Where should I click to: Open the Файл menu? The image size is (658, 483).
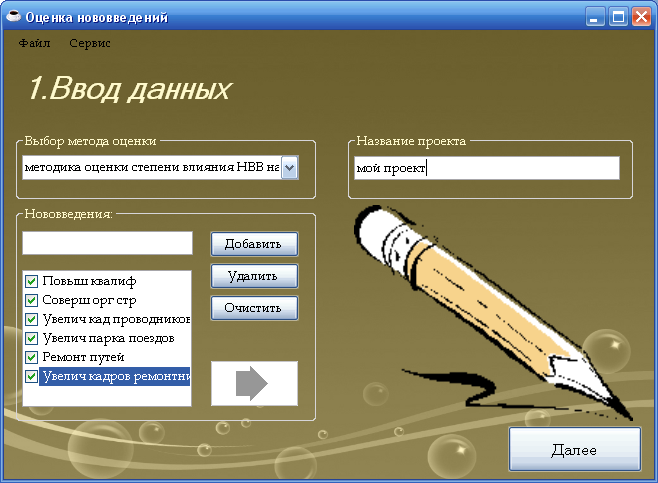(x=34, y=43)
